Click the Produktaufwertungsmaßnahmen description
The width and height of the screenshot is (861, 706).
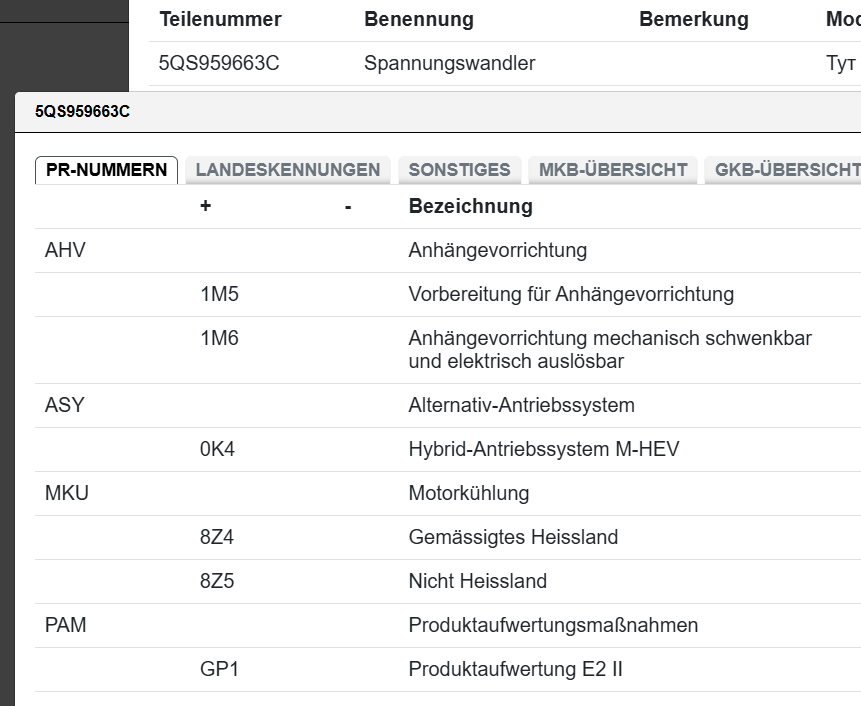click(x=554, y=625)
